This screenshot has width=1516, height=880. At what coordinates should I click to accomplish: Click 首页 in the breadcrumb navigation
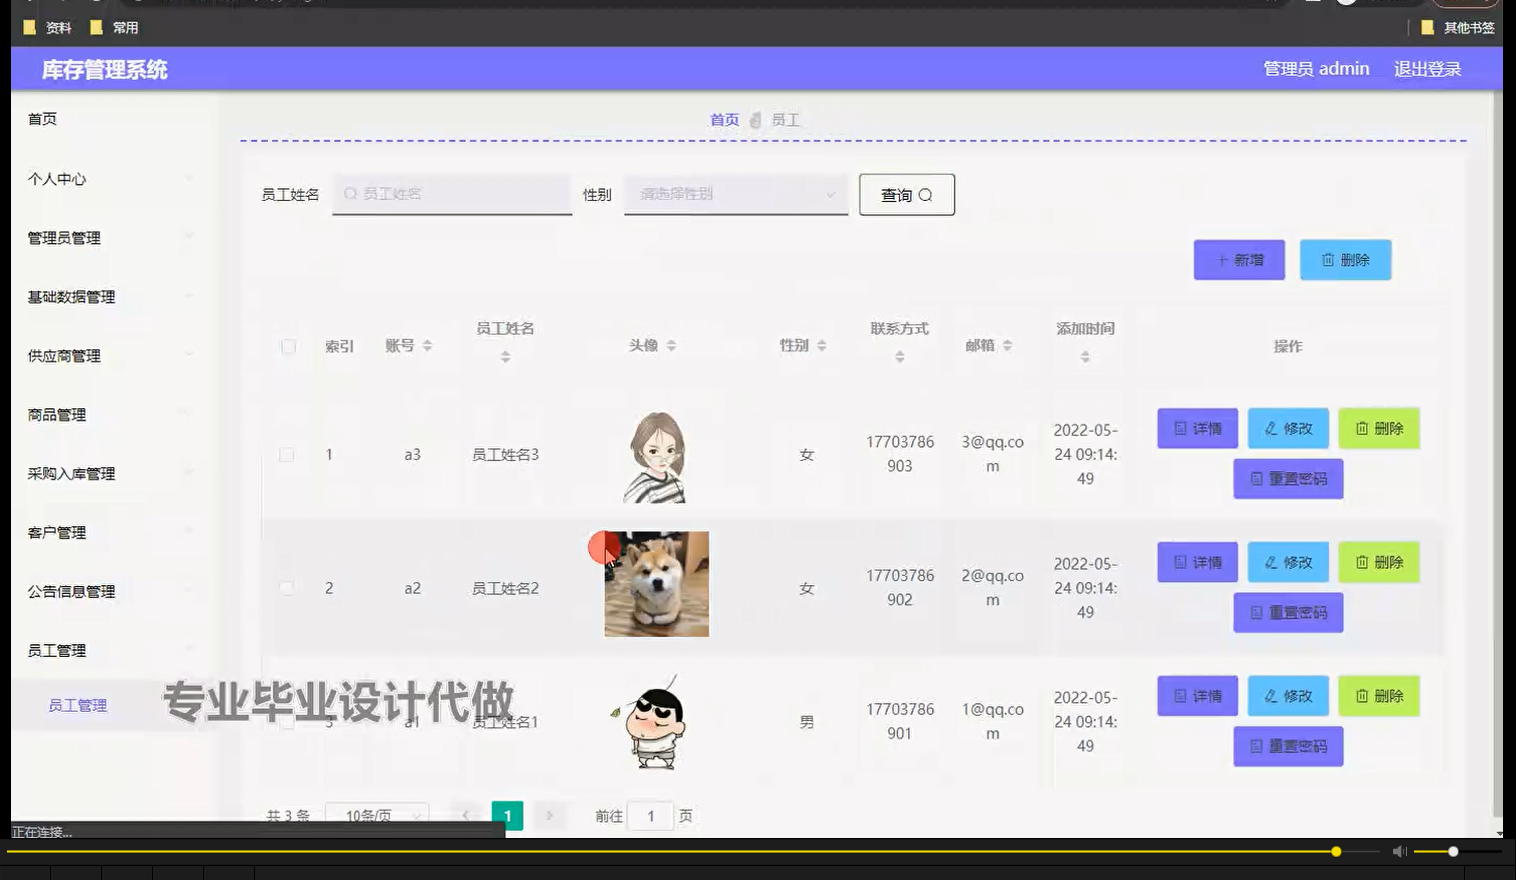click(724, 120)
